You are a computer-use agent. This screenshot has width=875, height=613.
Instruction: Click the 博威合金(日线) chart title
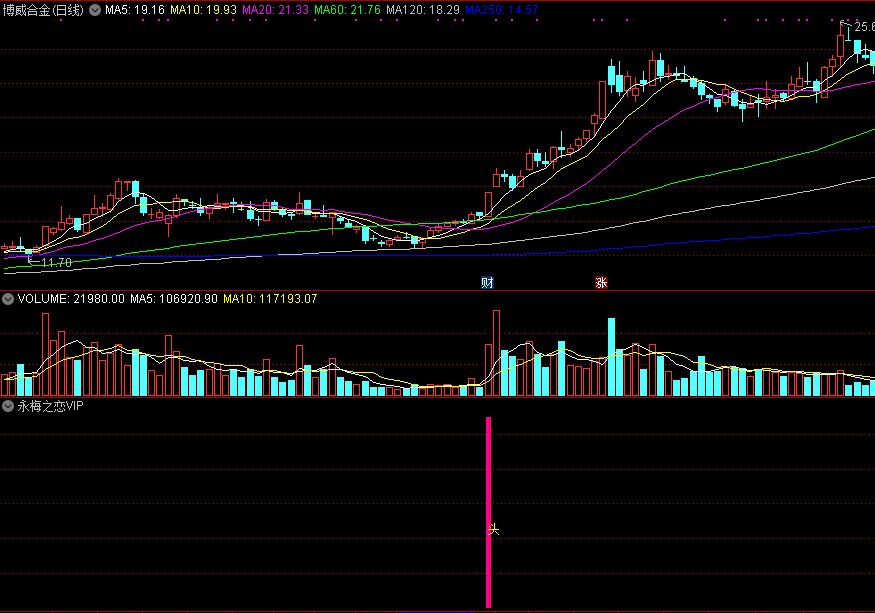[x=44, y=10]
